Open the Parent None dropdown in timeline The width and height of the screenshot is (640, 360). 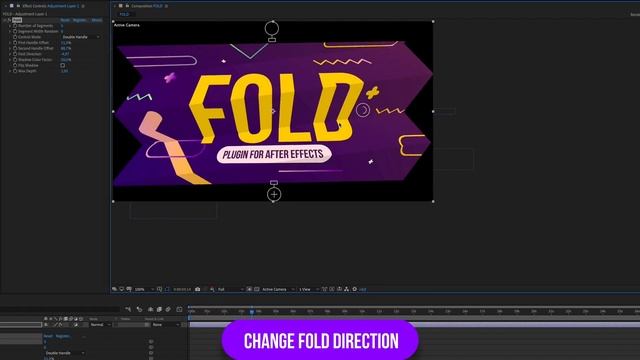coord(166,325)
